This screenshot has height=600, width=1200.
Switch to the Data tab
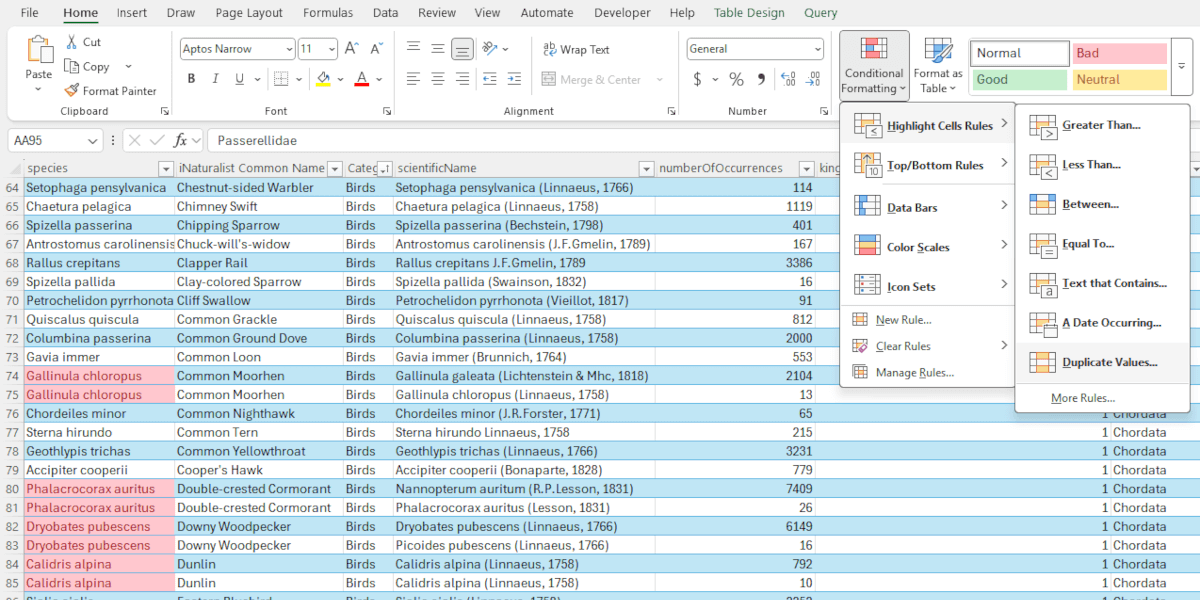385,13
